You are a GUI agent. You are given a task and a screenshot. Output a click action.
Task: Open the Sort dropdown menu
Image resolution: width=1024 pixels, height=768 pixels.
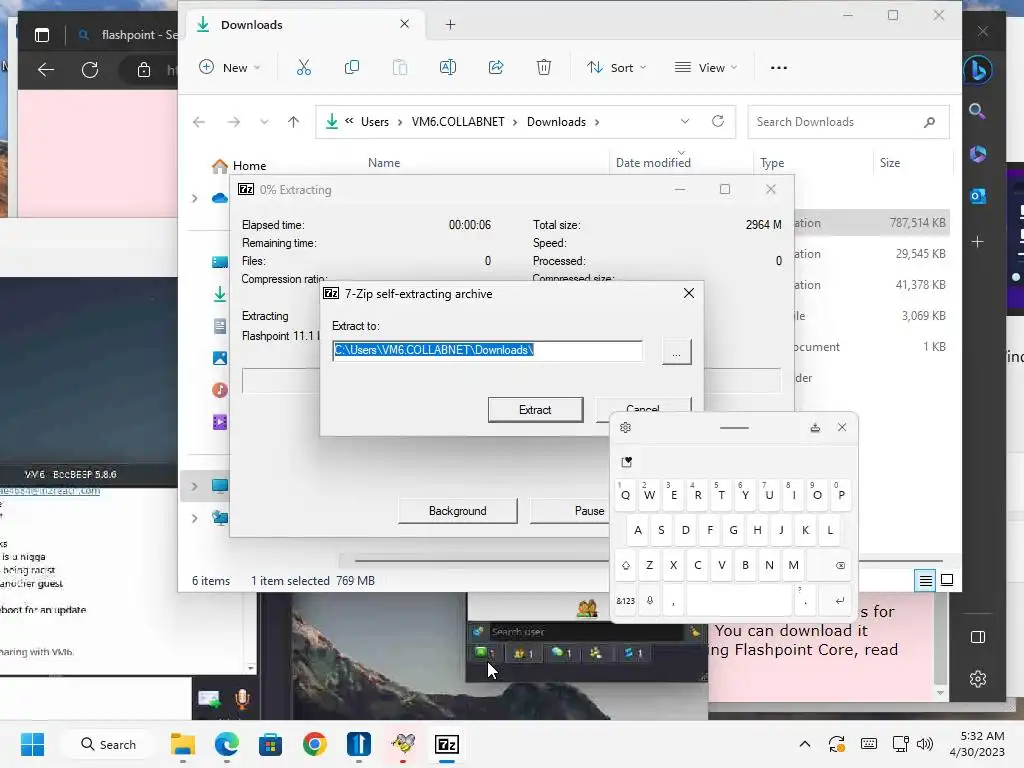click(616, 67)
